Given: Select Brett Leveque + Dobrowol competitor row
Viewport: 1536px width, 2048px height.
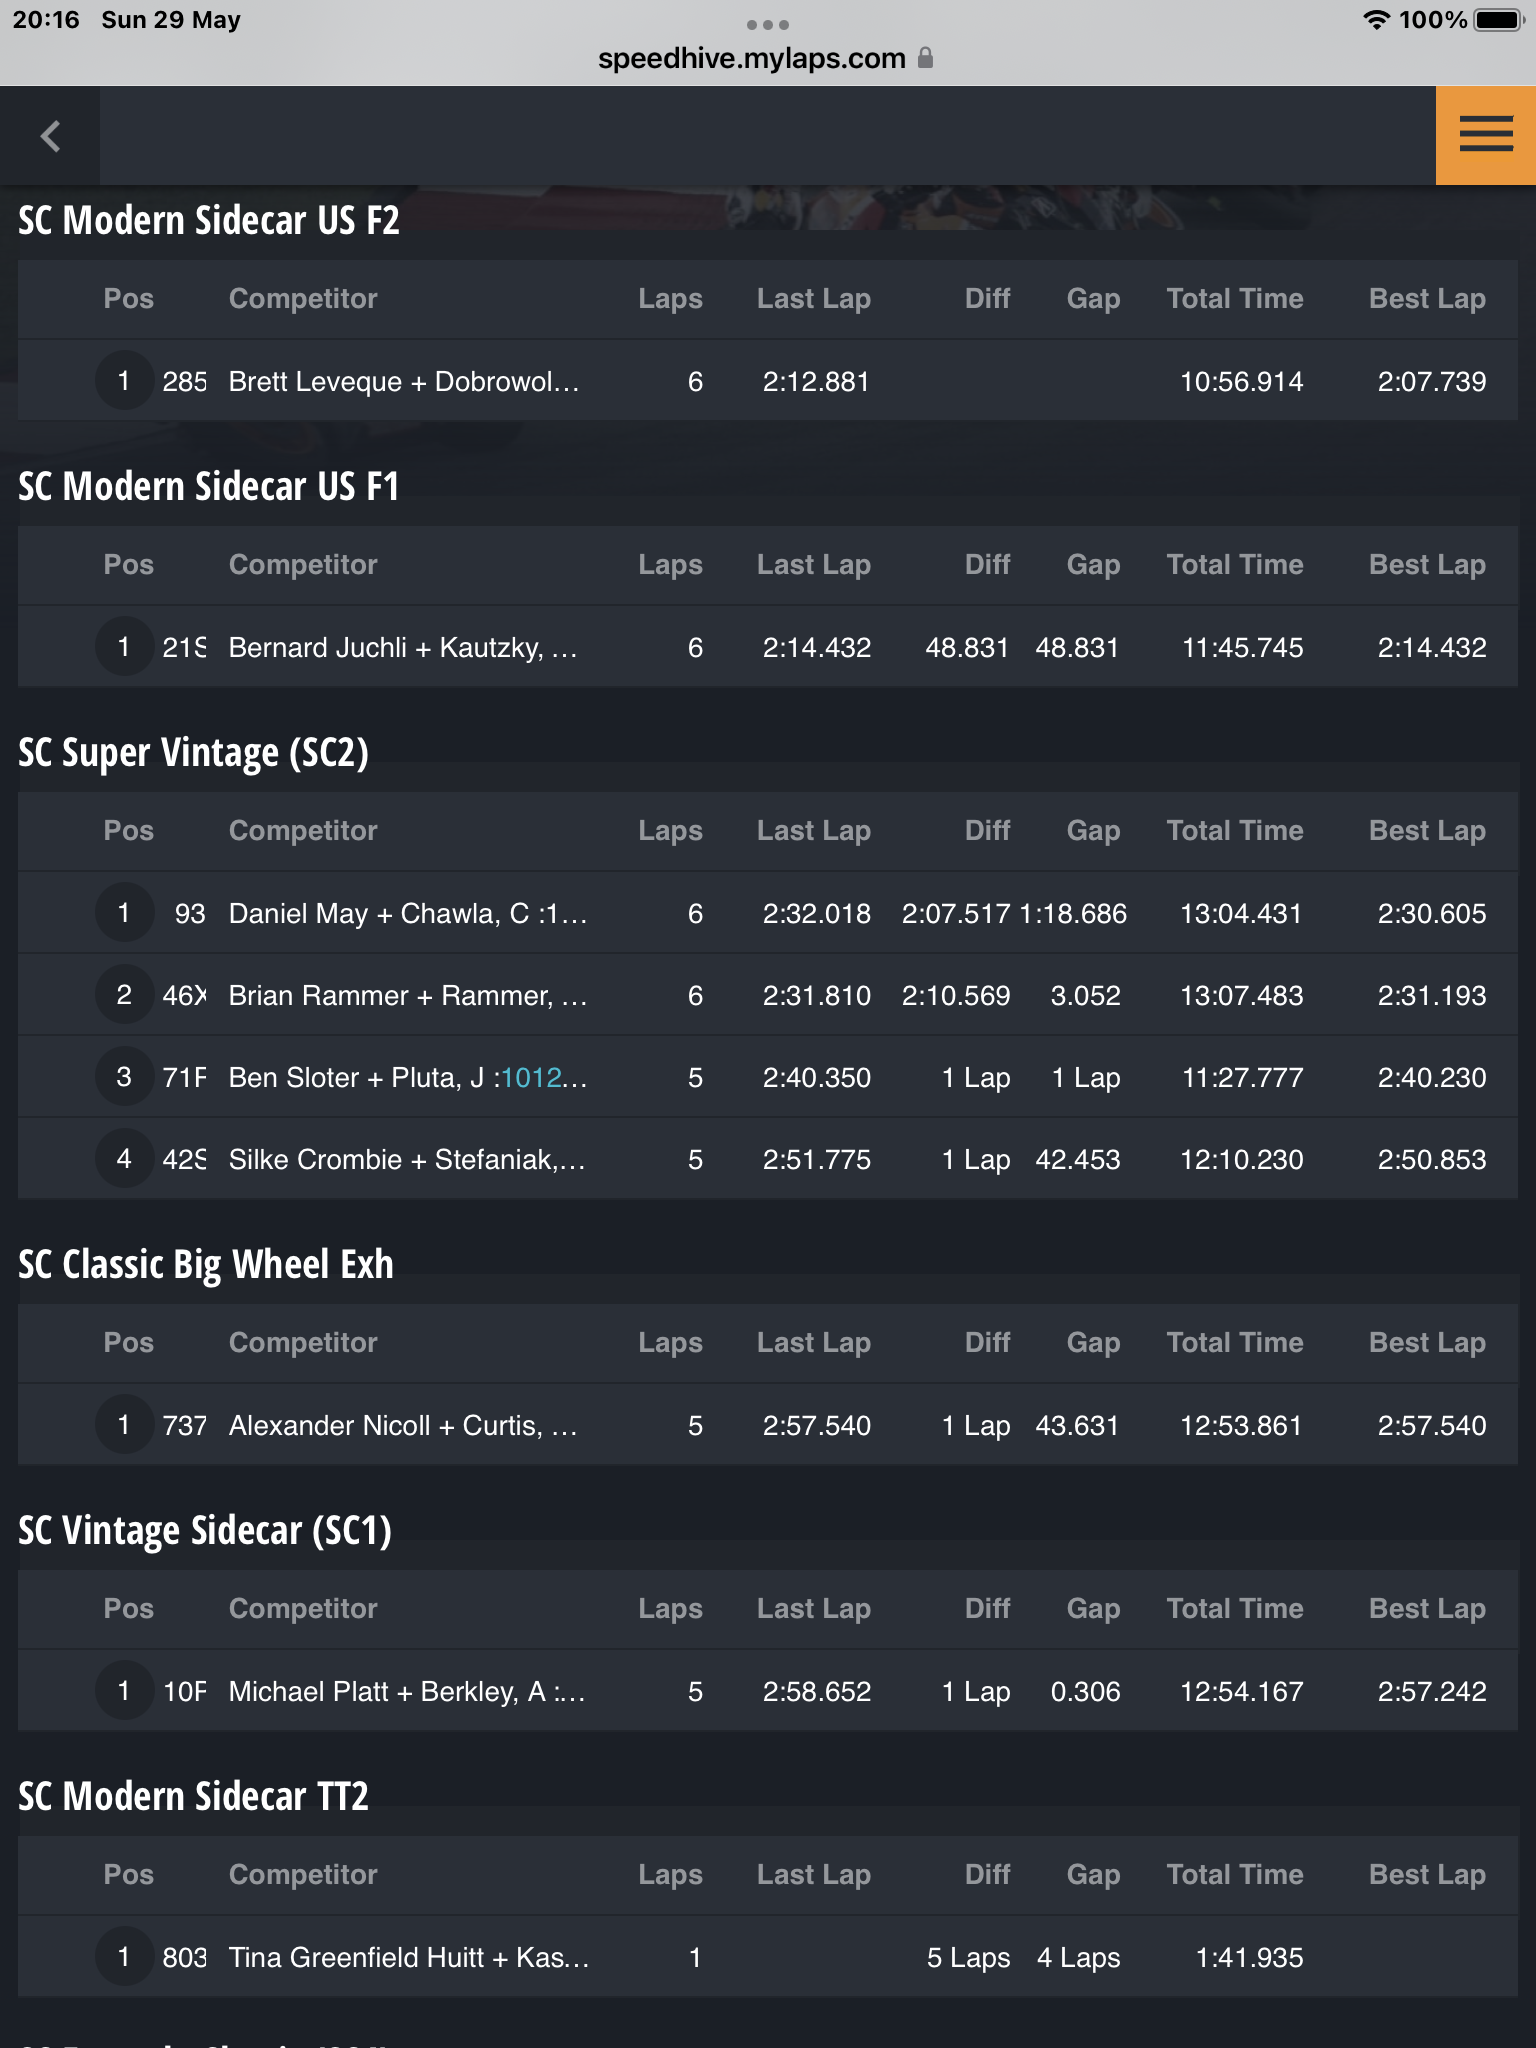Looking at the screenshot, I should pos(768,381).
